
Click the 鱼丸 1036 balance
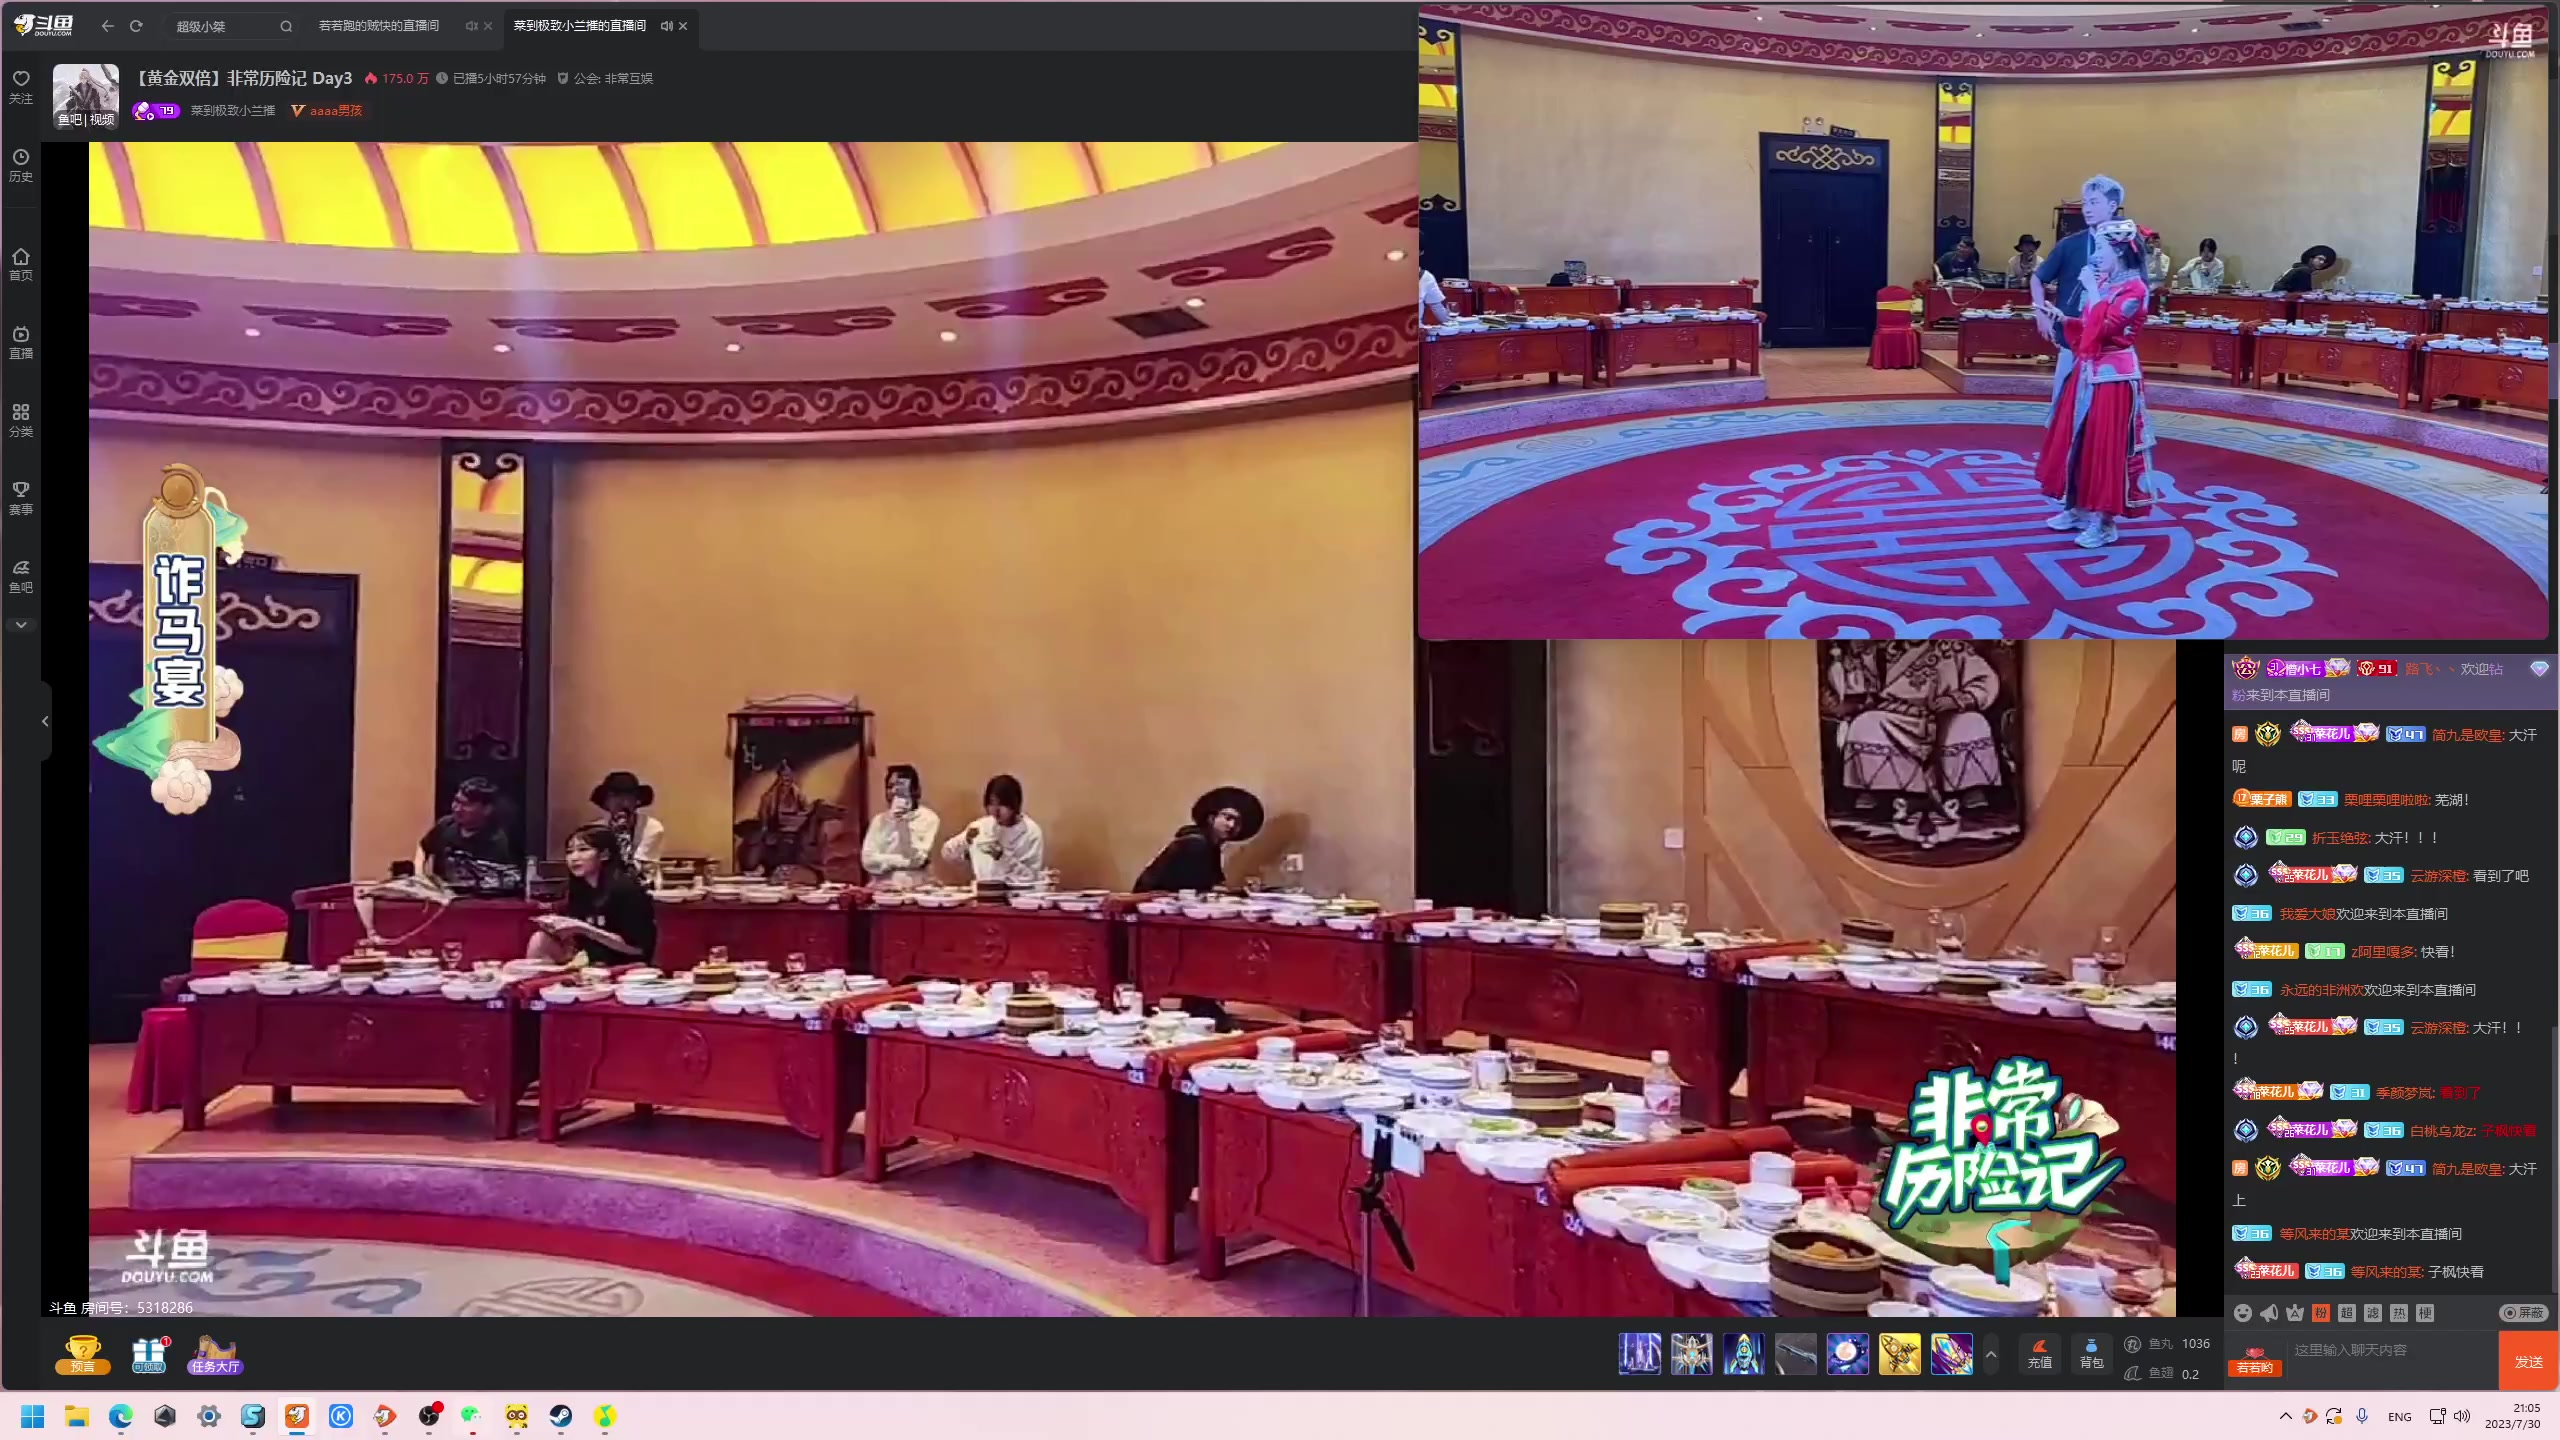click(x=2167, y=1344)
